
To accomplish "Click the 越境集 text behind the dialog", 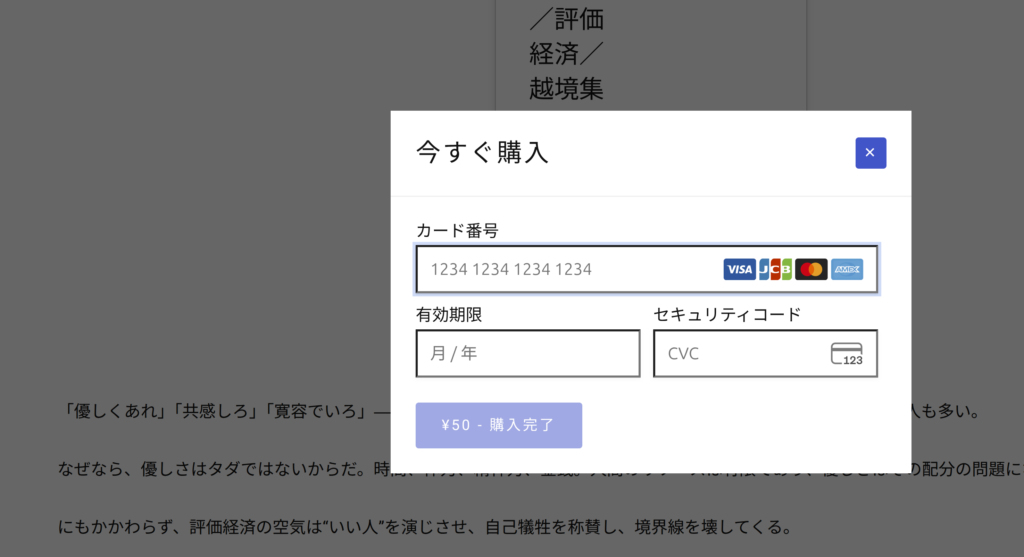I will pos(566,89).
